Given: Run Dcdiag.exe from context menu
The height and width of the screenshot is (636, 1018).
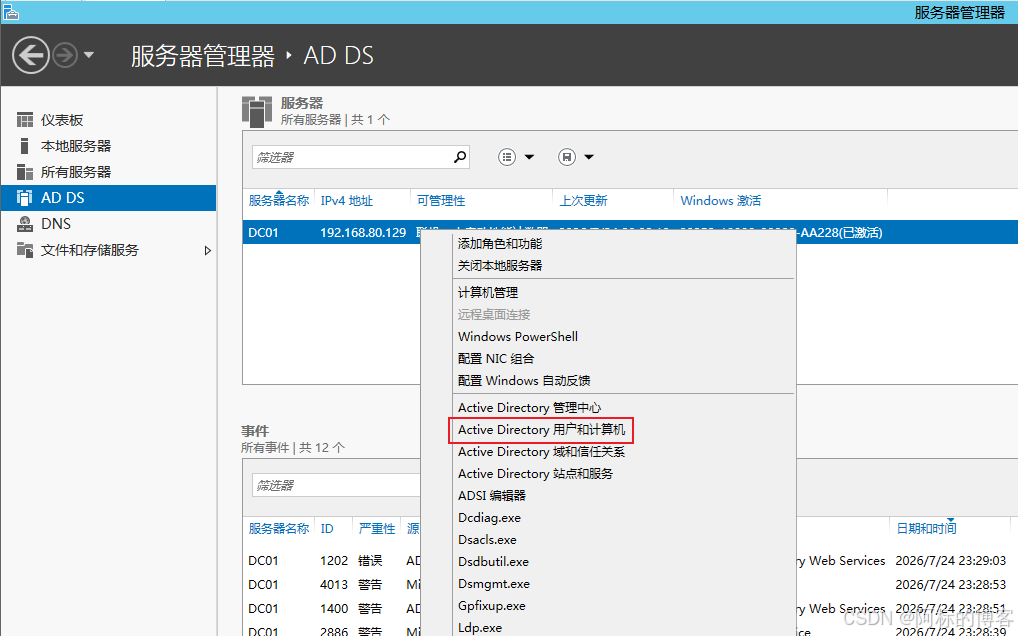Looking at the screenshot, I should click(490, 518).
